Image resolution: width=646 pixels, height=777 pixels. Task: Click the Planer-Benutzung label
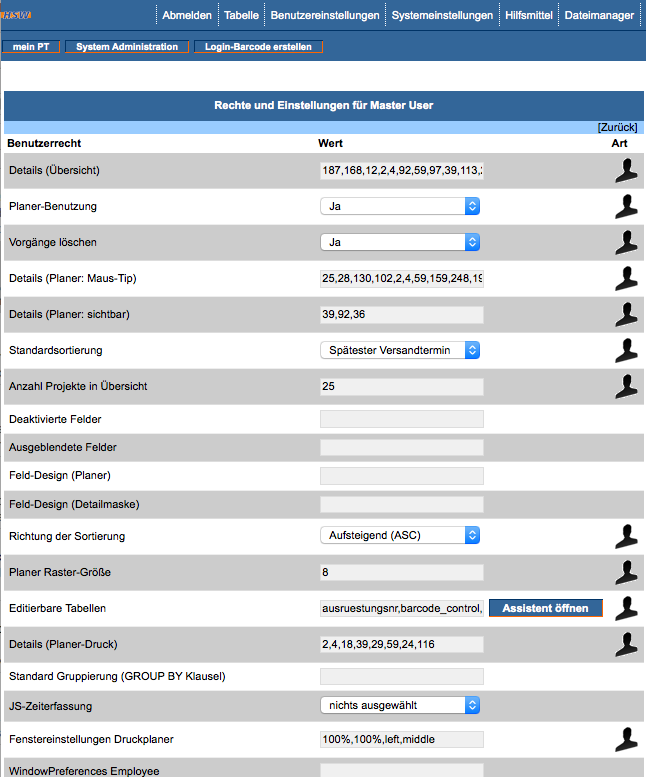click(53, 207)
